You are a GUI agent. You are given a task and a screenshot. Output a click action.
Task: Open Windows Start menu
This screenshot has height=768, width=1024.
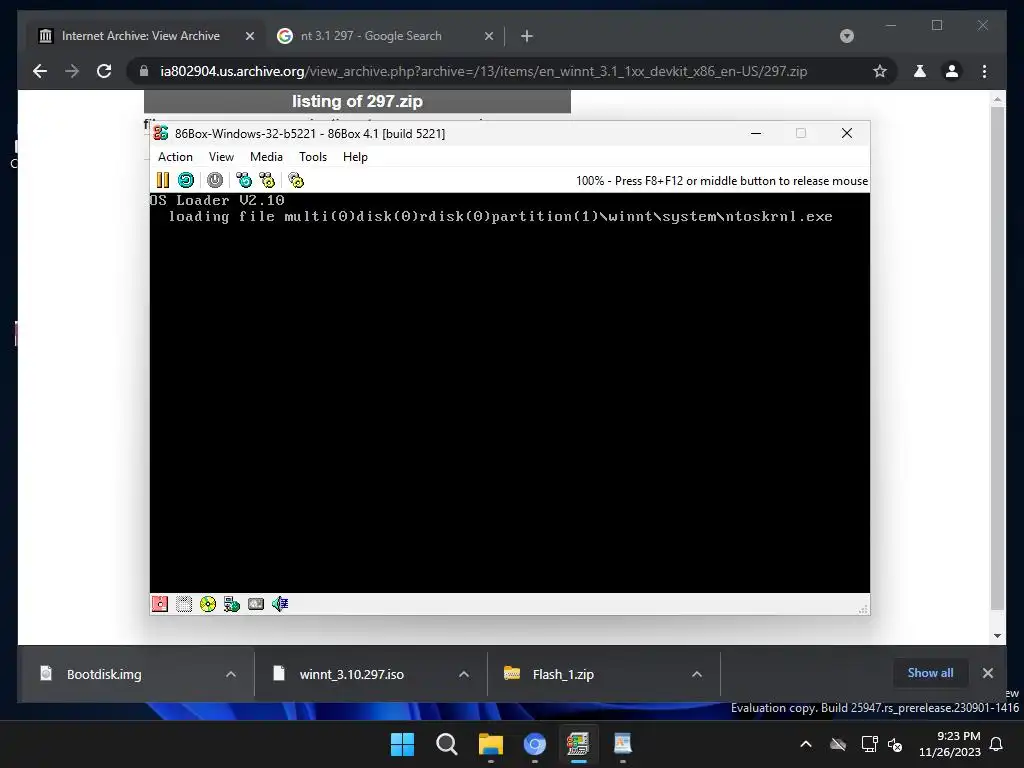(402, 744)
